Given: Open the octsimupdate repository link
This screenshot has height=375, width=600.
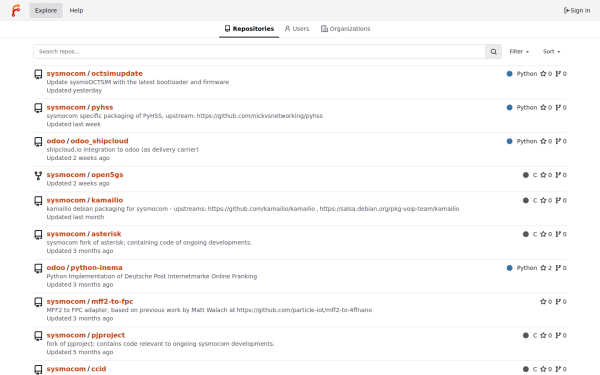Looking at the screenshot, I should (117, 73).
